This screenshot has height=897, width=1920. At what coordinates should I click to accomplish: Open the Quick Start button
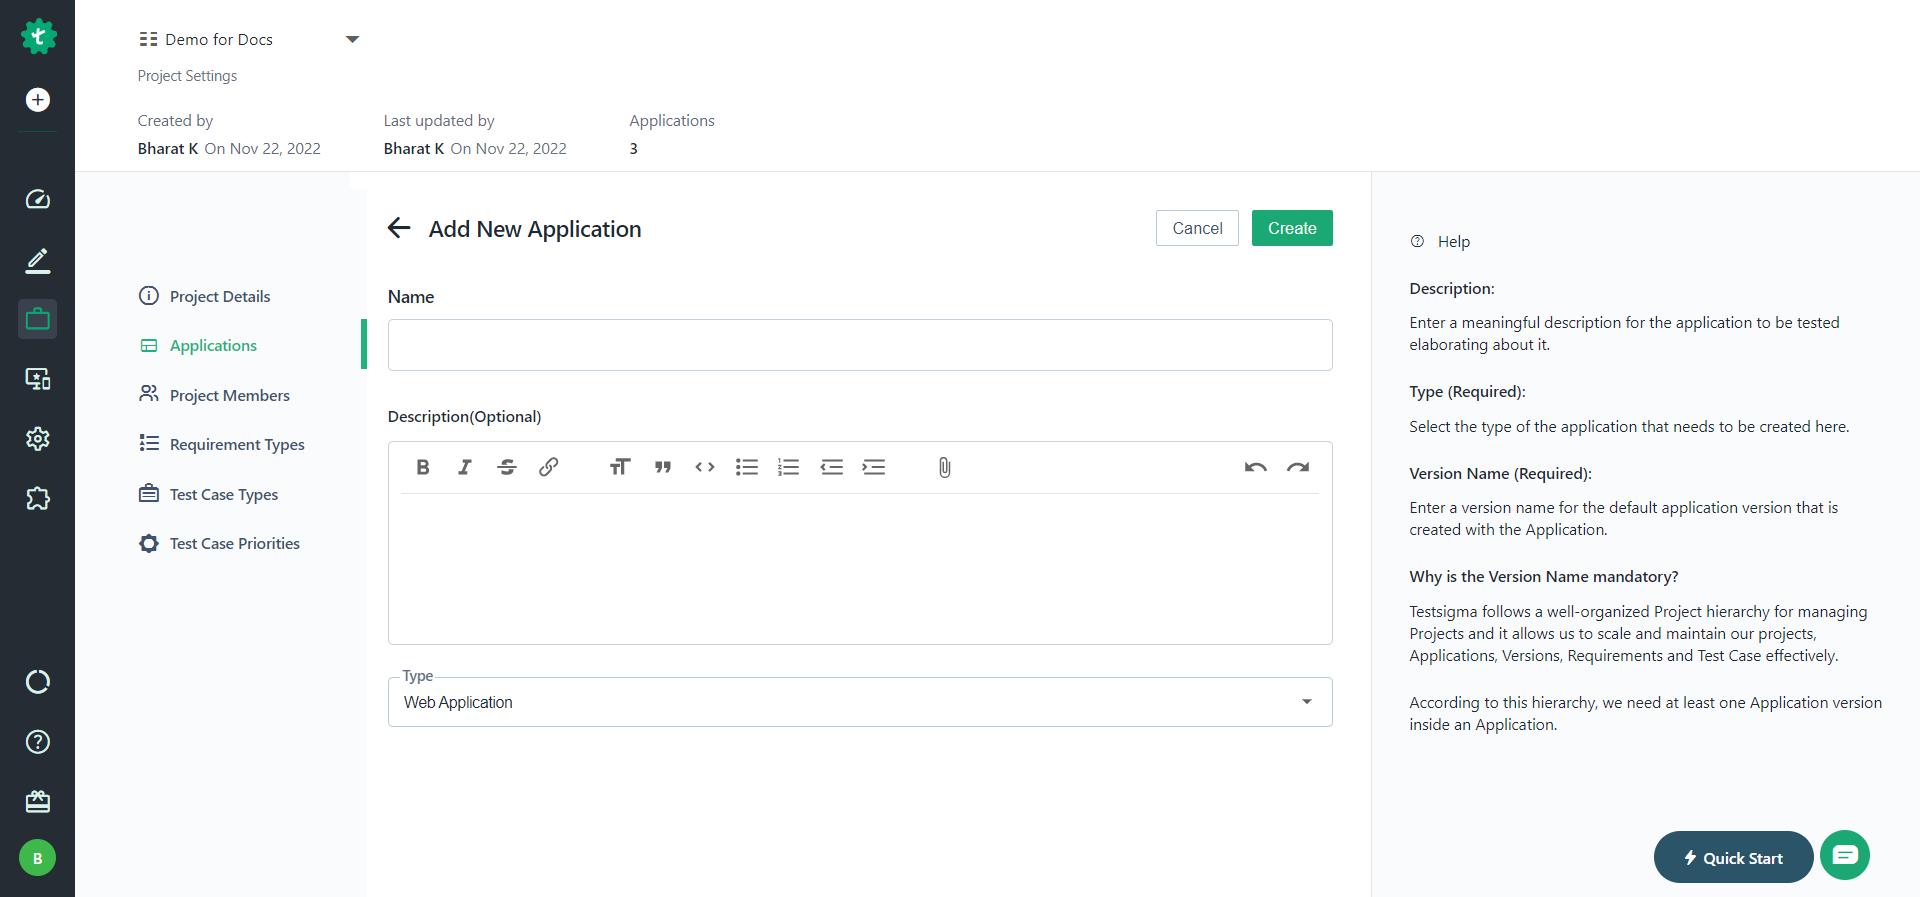(x=1733, y=858)
